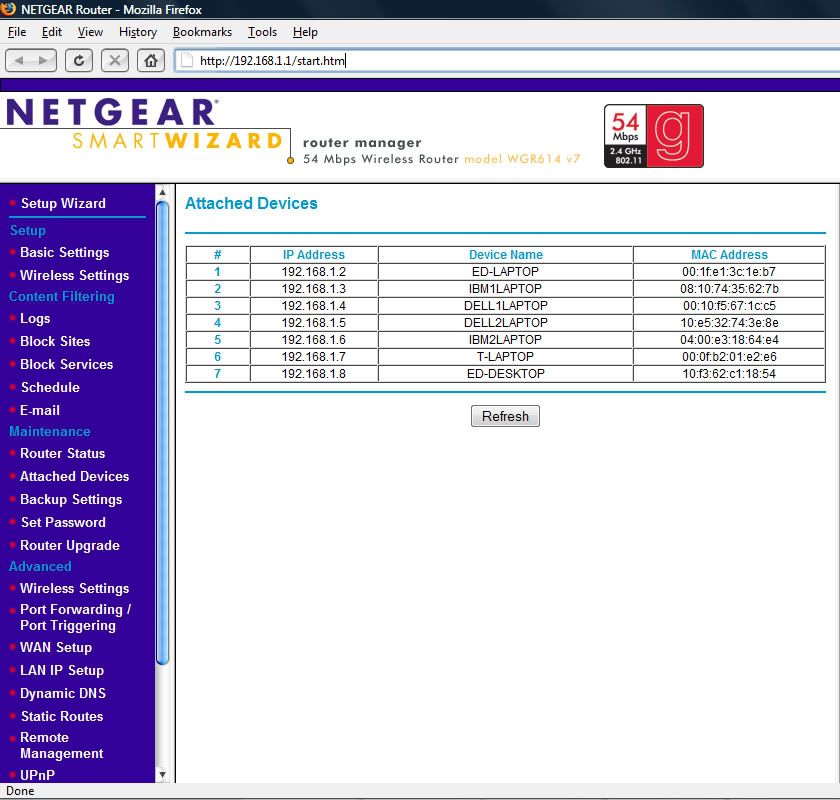Screen dimensions: 840x800
Task: Open Attached Devices in sidebar
Action: pyautogui.click(x=74, y=476)
